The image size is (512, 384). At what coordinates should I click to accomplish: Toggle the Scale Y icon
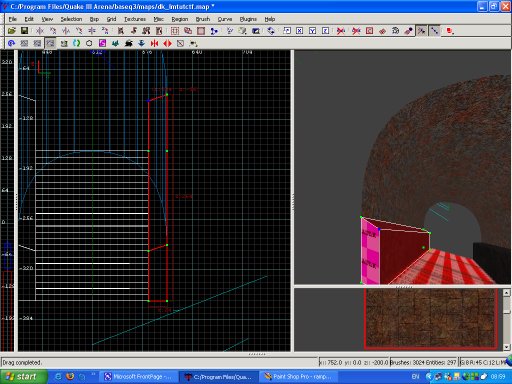pos(313,31)
